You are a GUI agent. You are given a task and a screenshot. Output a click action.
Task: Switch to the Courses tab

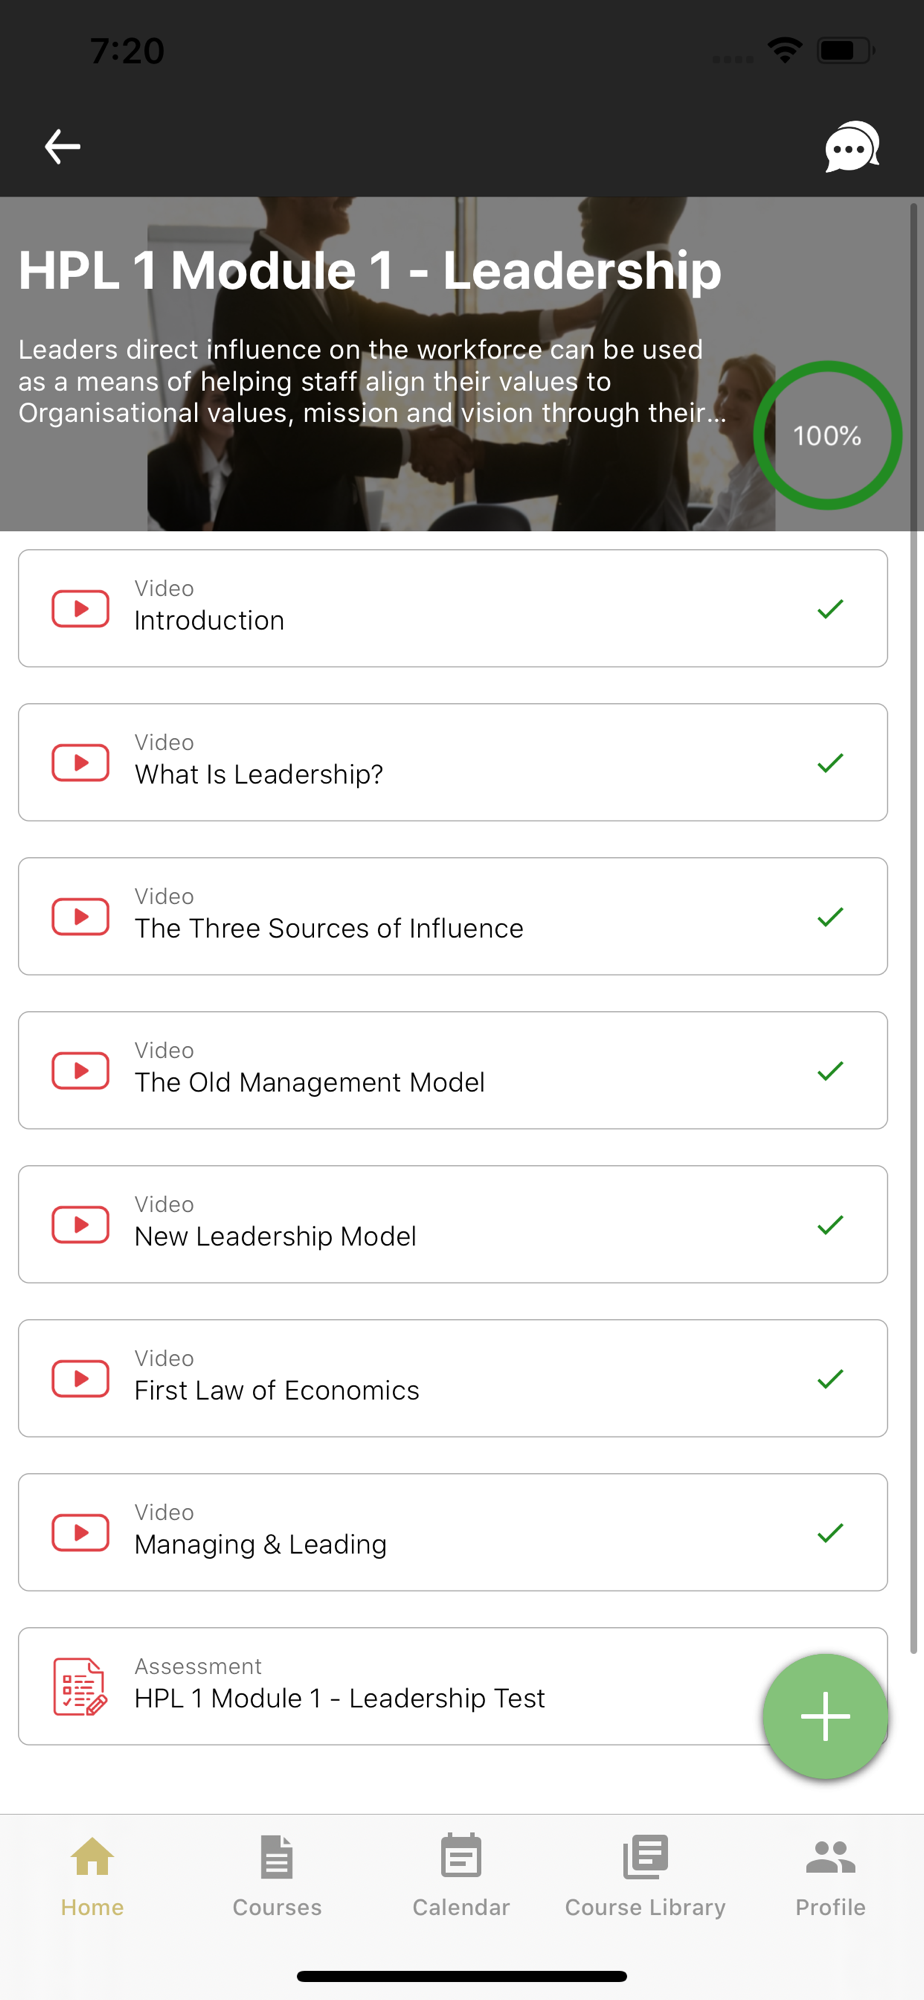pos(277,1876)
